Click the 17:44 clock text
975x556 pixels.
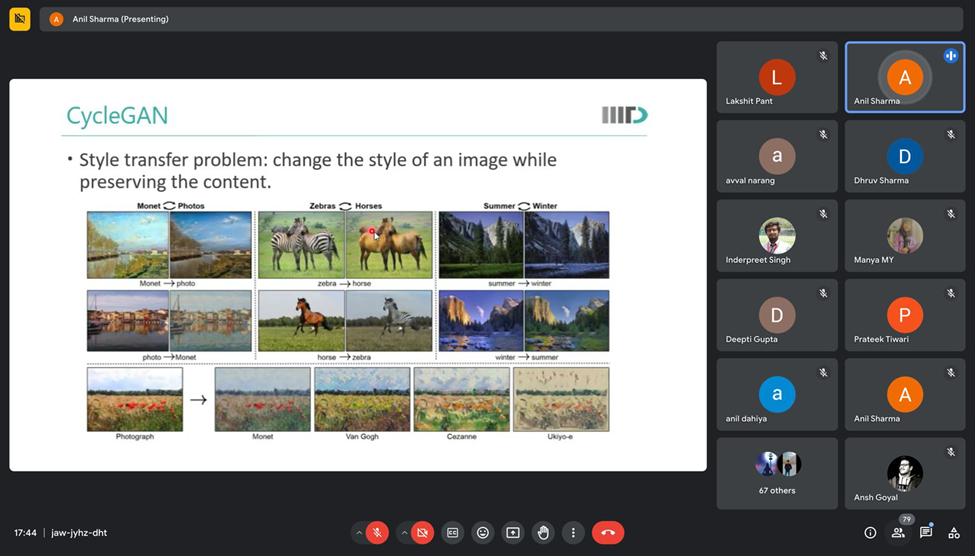[x=25, y=533]
